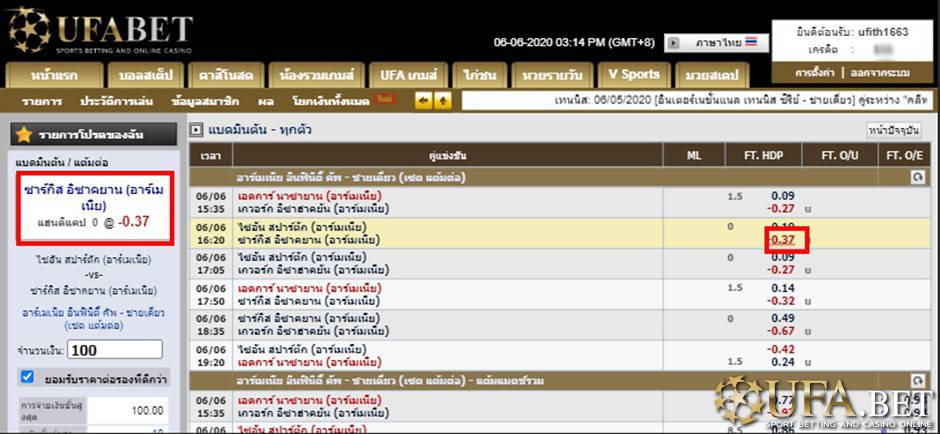Select -0.27 odds for 15:35 match
Viewport: 940px width, 434px height.
coord(782,208)
